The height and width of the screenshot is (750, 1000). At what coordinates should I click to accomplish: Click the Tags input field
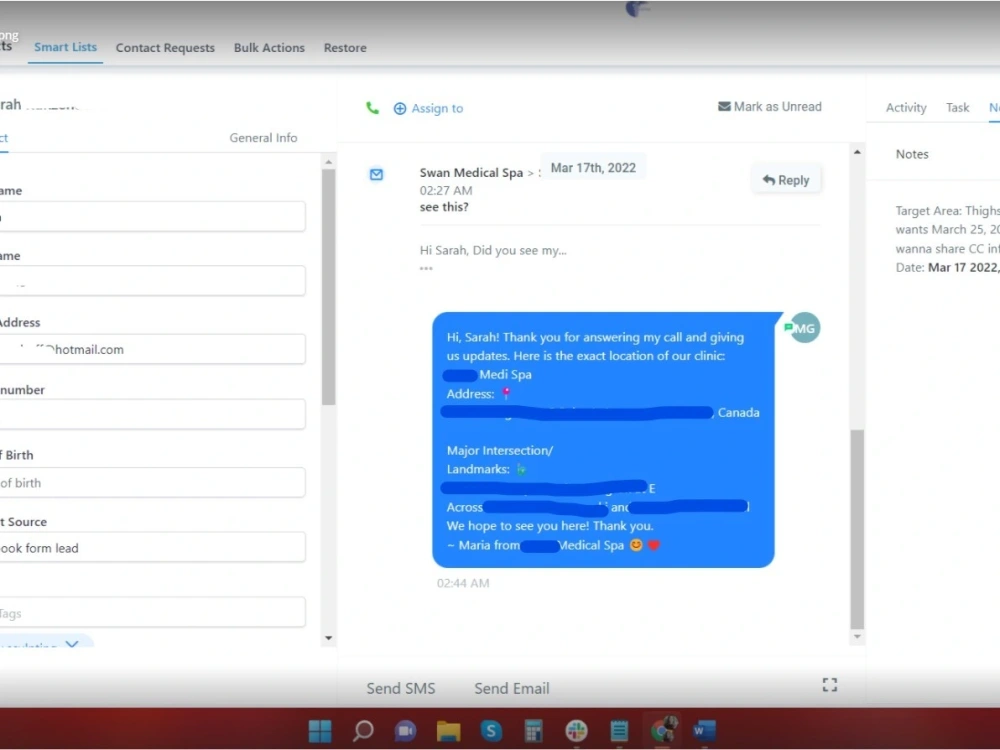152,613
